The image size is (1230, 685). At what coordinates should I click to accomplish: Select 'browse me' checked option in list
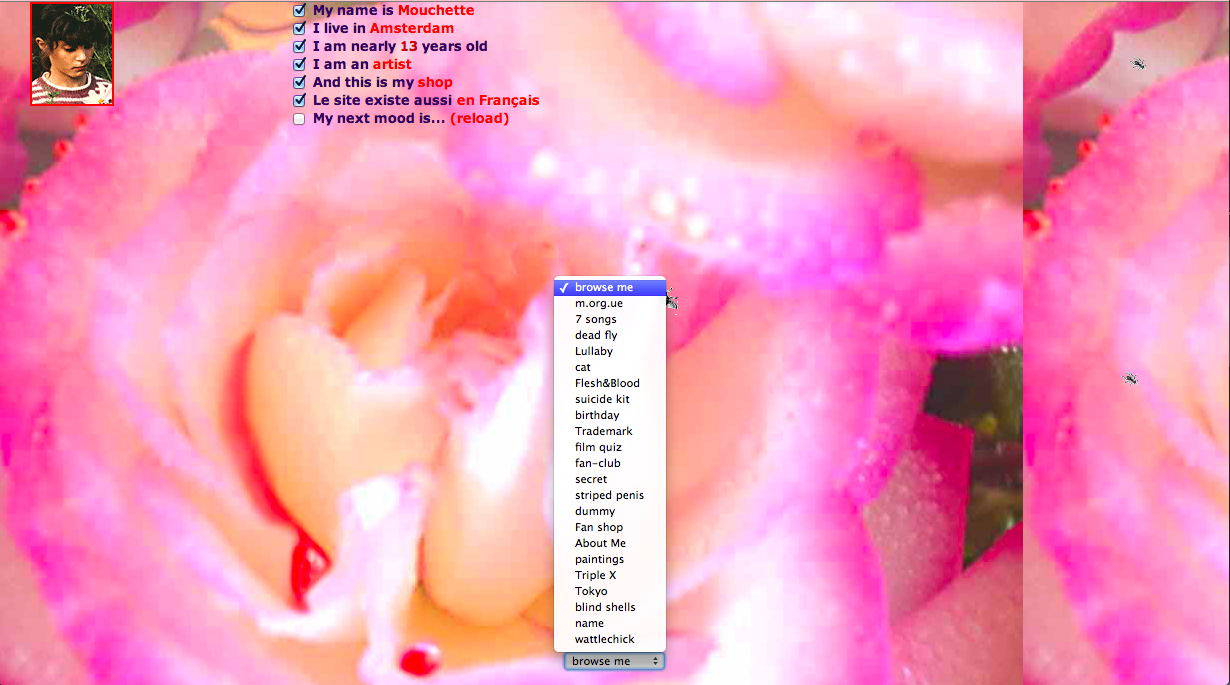[x=603, y=288]
